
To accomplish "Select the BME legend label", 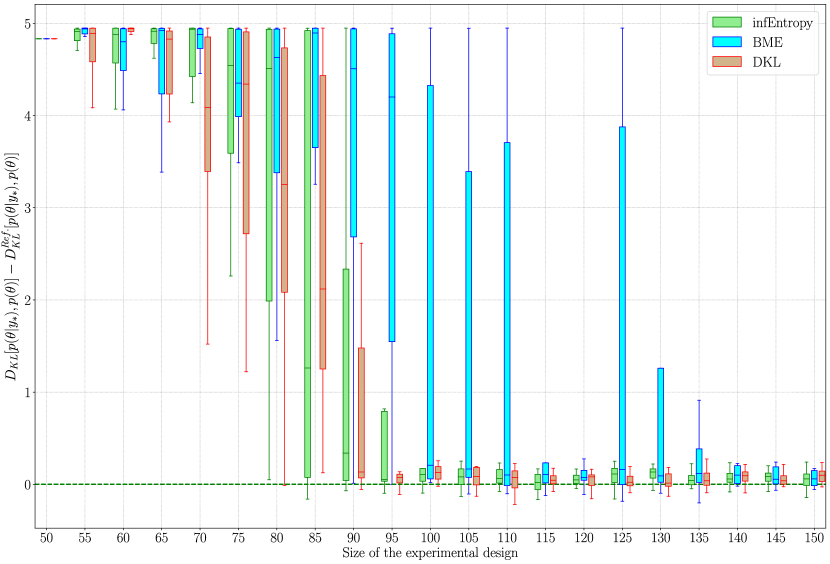I will tap(768, 42).
